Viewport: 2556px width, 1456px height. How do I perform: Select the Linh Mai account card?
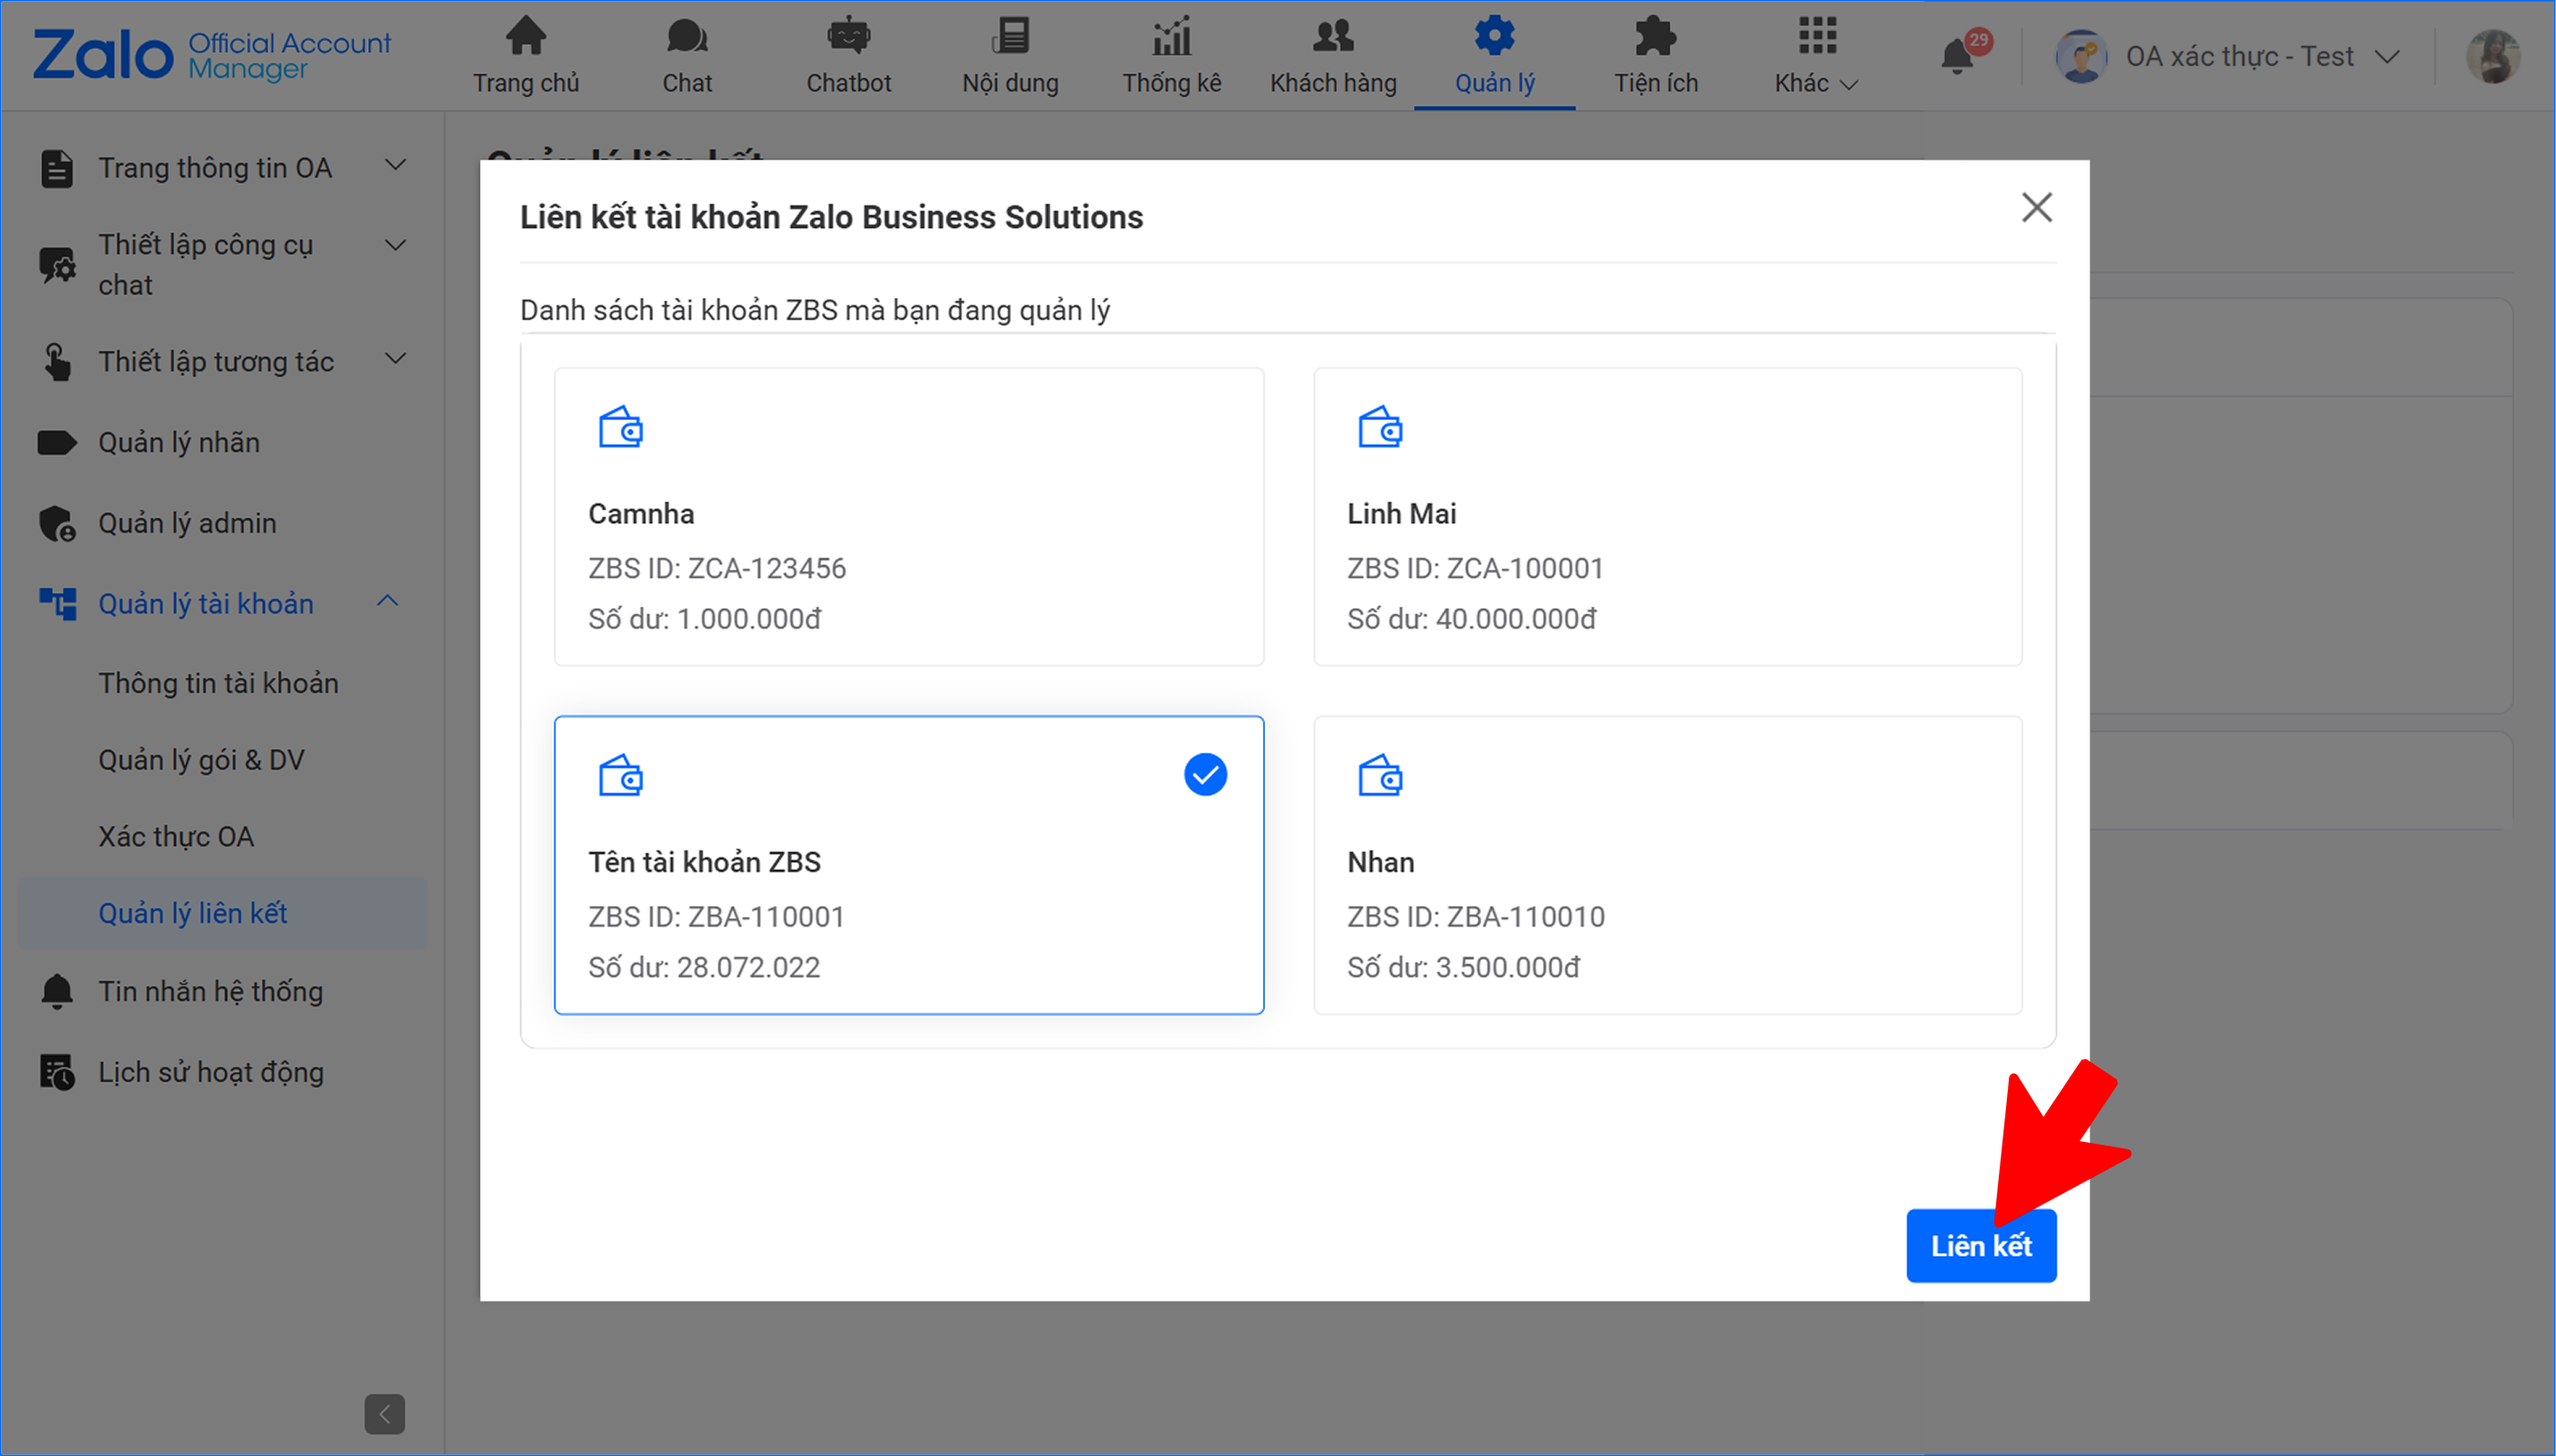(1667, 517)
